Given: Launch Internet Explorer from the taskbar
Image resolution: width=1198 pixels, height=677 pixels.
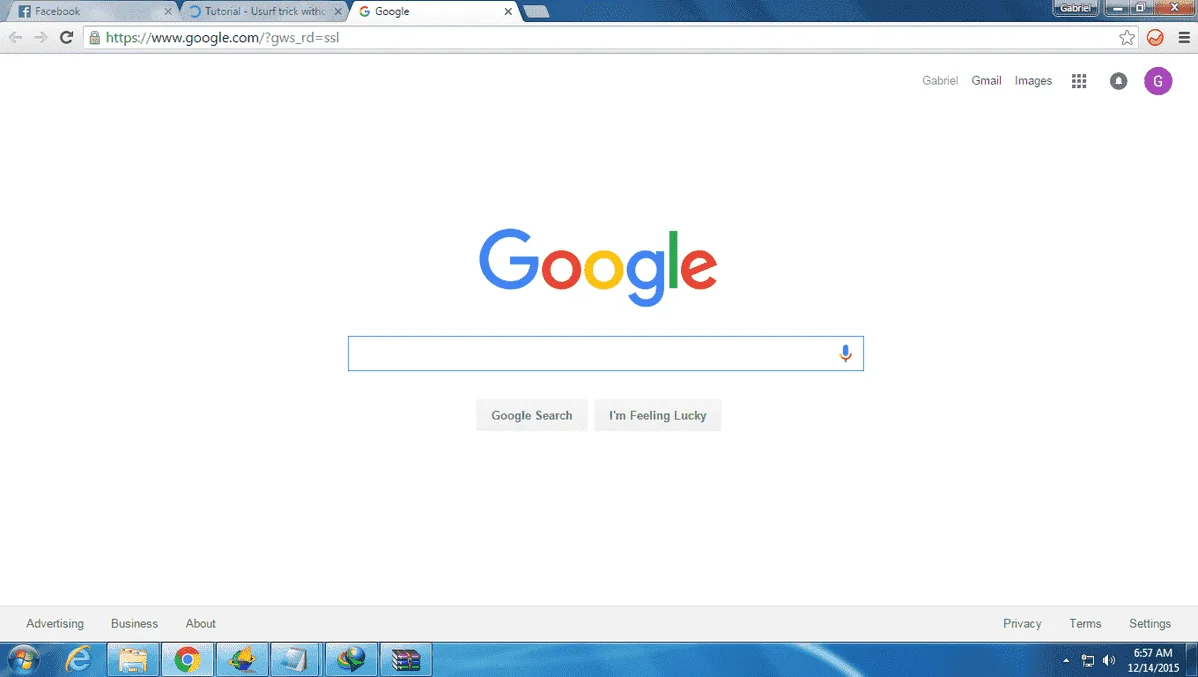Looking at the screenshot, I should pos(78,659).
